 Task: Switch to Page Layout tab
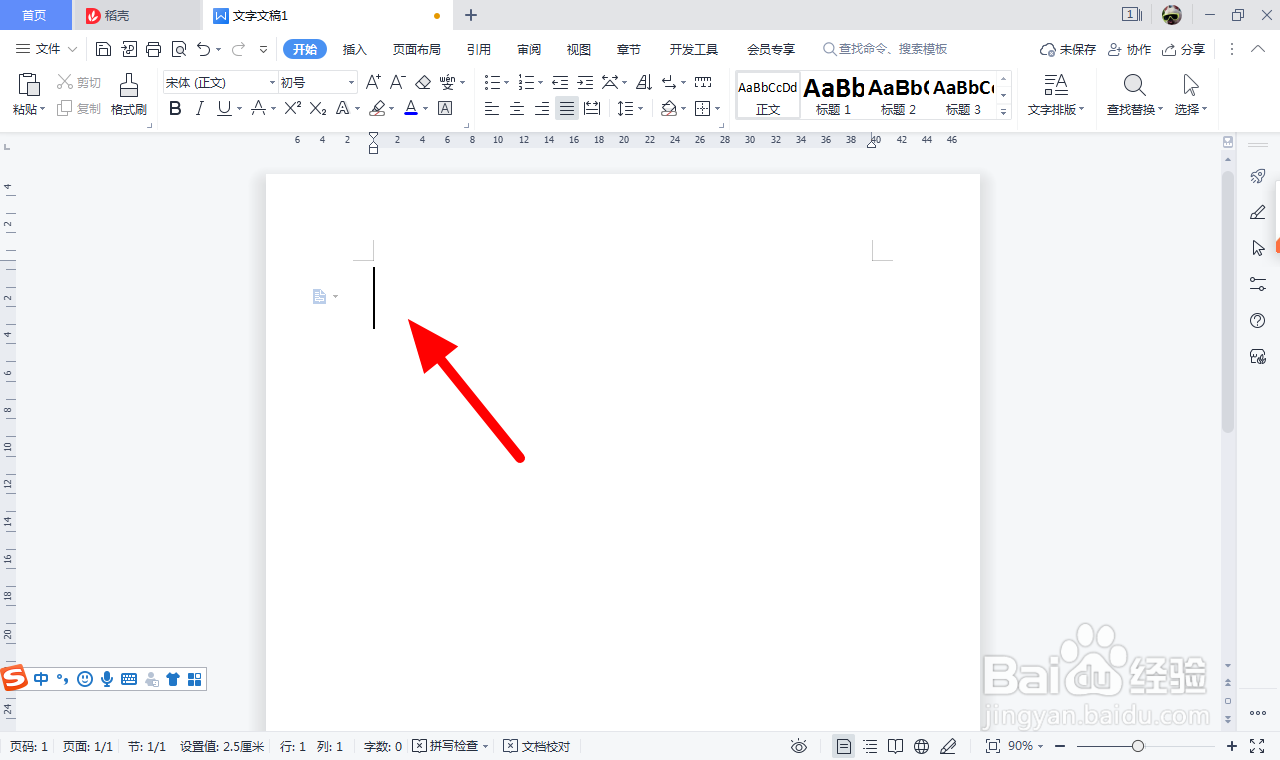(x=416, y=49)
